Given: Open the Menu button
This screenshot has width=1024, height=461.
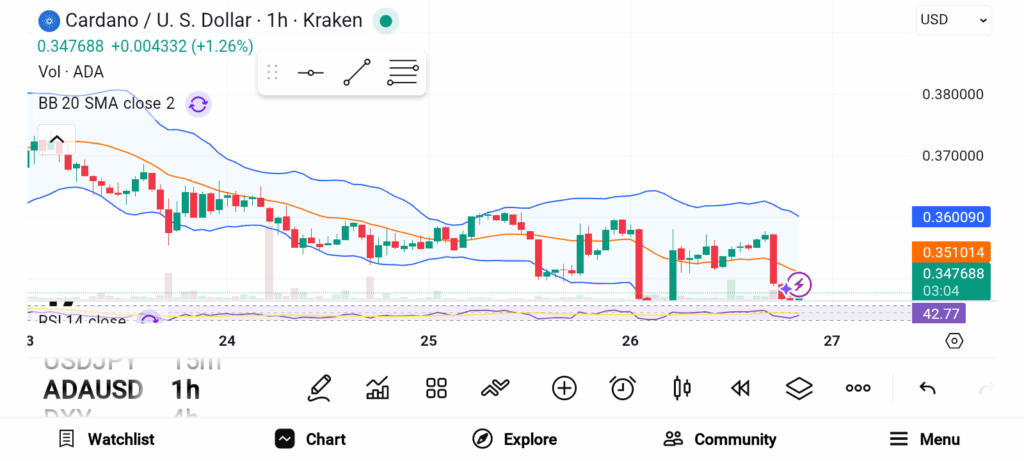Looking at the screenshot, I should coord(925,439).
